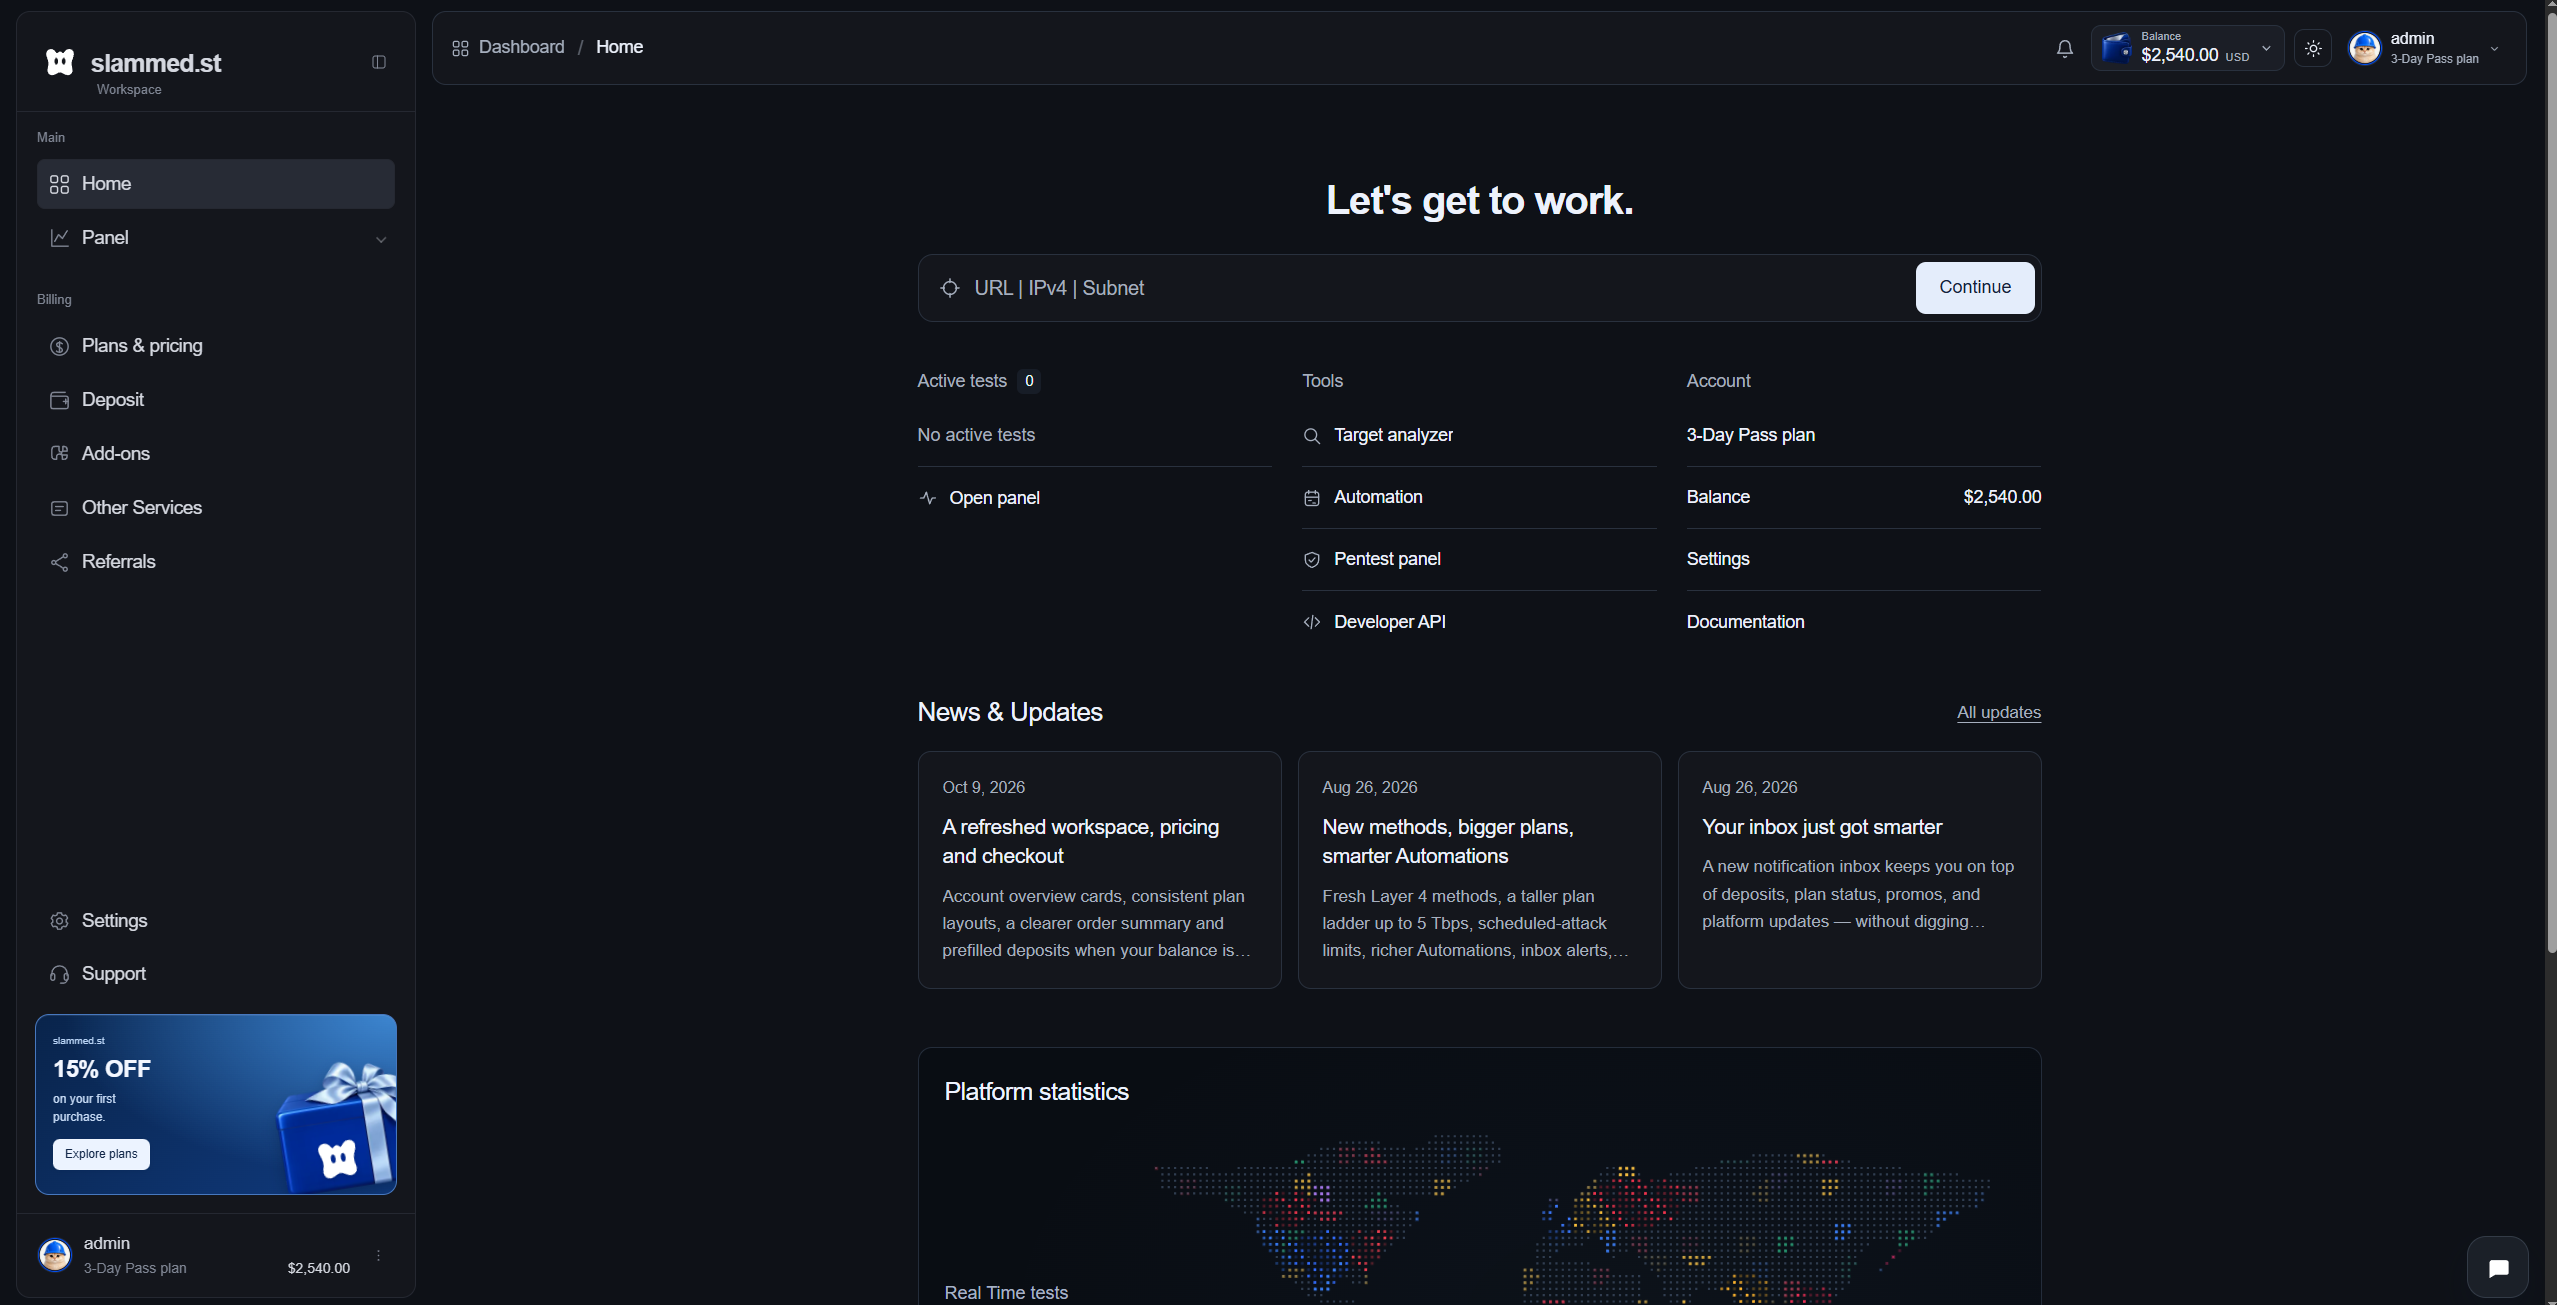The height and width of the screenshot is (1305, 2557).
Task: Click the Referrals share icon
Action: 60,562
